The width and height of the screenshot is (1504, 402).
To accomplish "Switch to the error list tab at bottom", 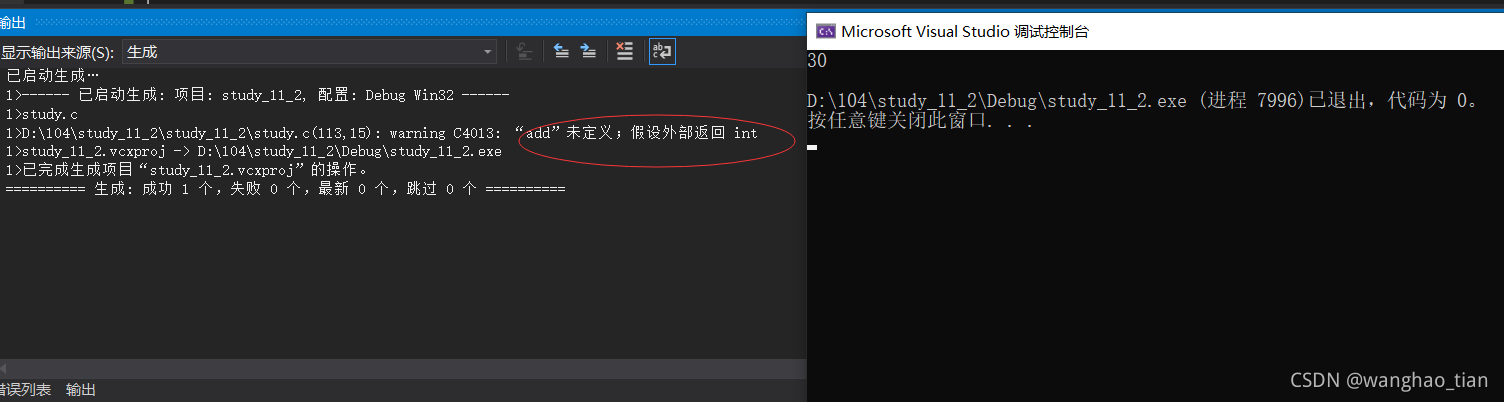I will click(25, 390).
